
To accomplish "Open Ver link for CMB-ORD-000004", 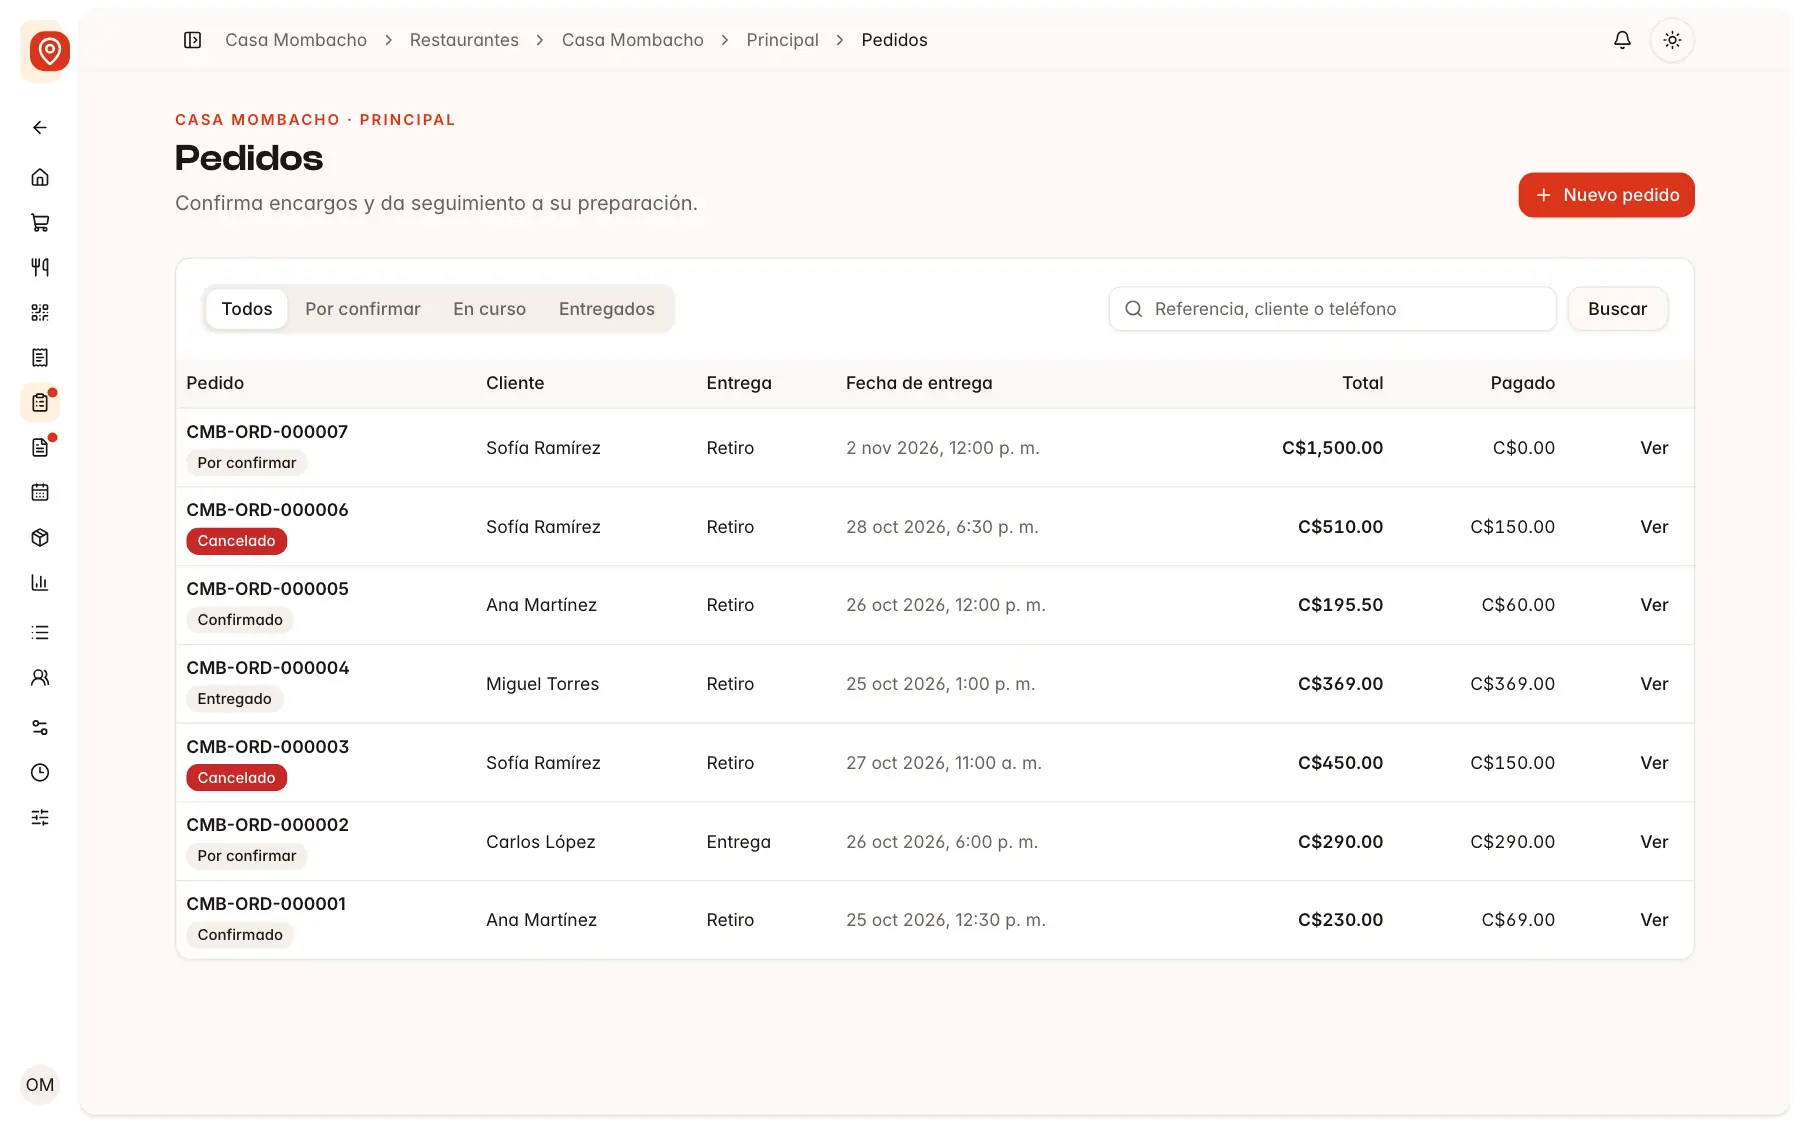I will [x=1654, y=684].
